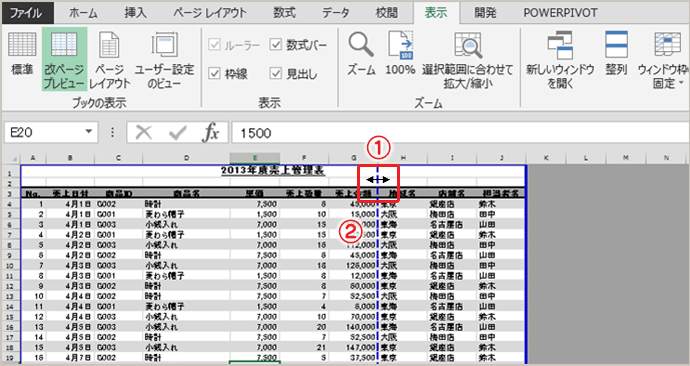Select 改ページプレビュー view button
The height and width of the screenshot is (366, 690).
click(x=64, y=59)
